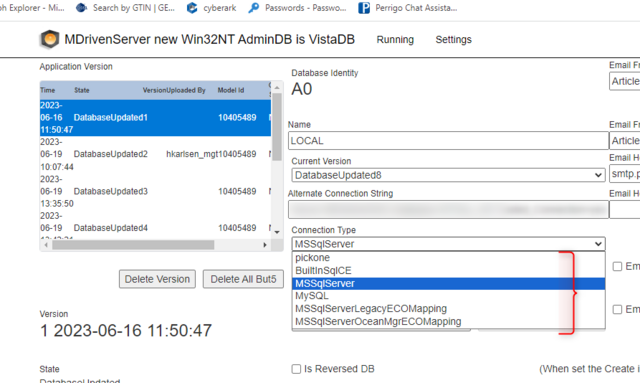Click version list horizontal scrollbar thumb
The image size is (640, 383).
pos(133,245)
